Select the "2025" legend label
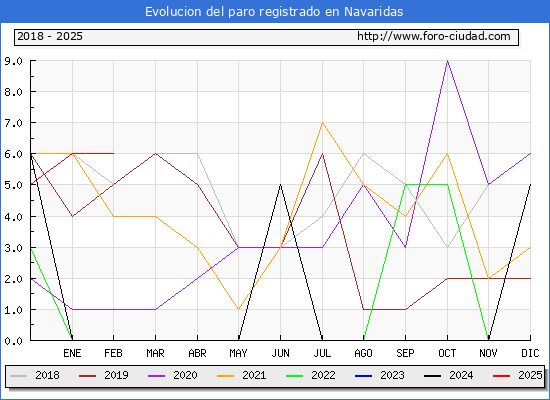Viewport: 550px width, 400px height. coord(530,375)
